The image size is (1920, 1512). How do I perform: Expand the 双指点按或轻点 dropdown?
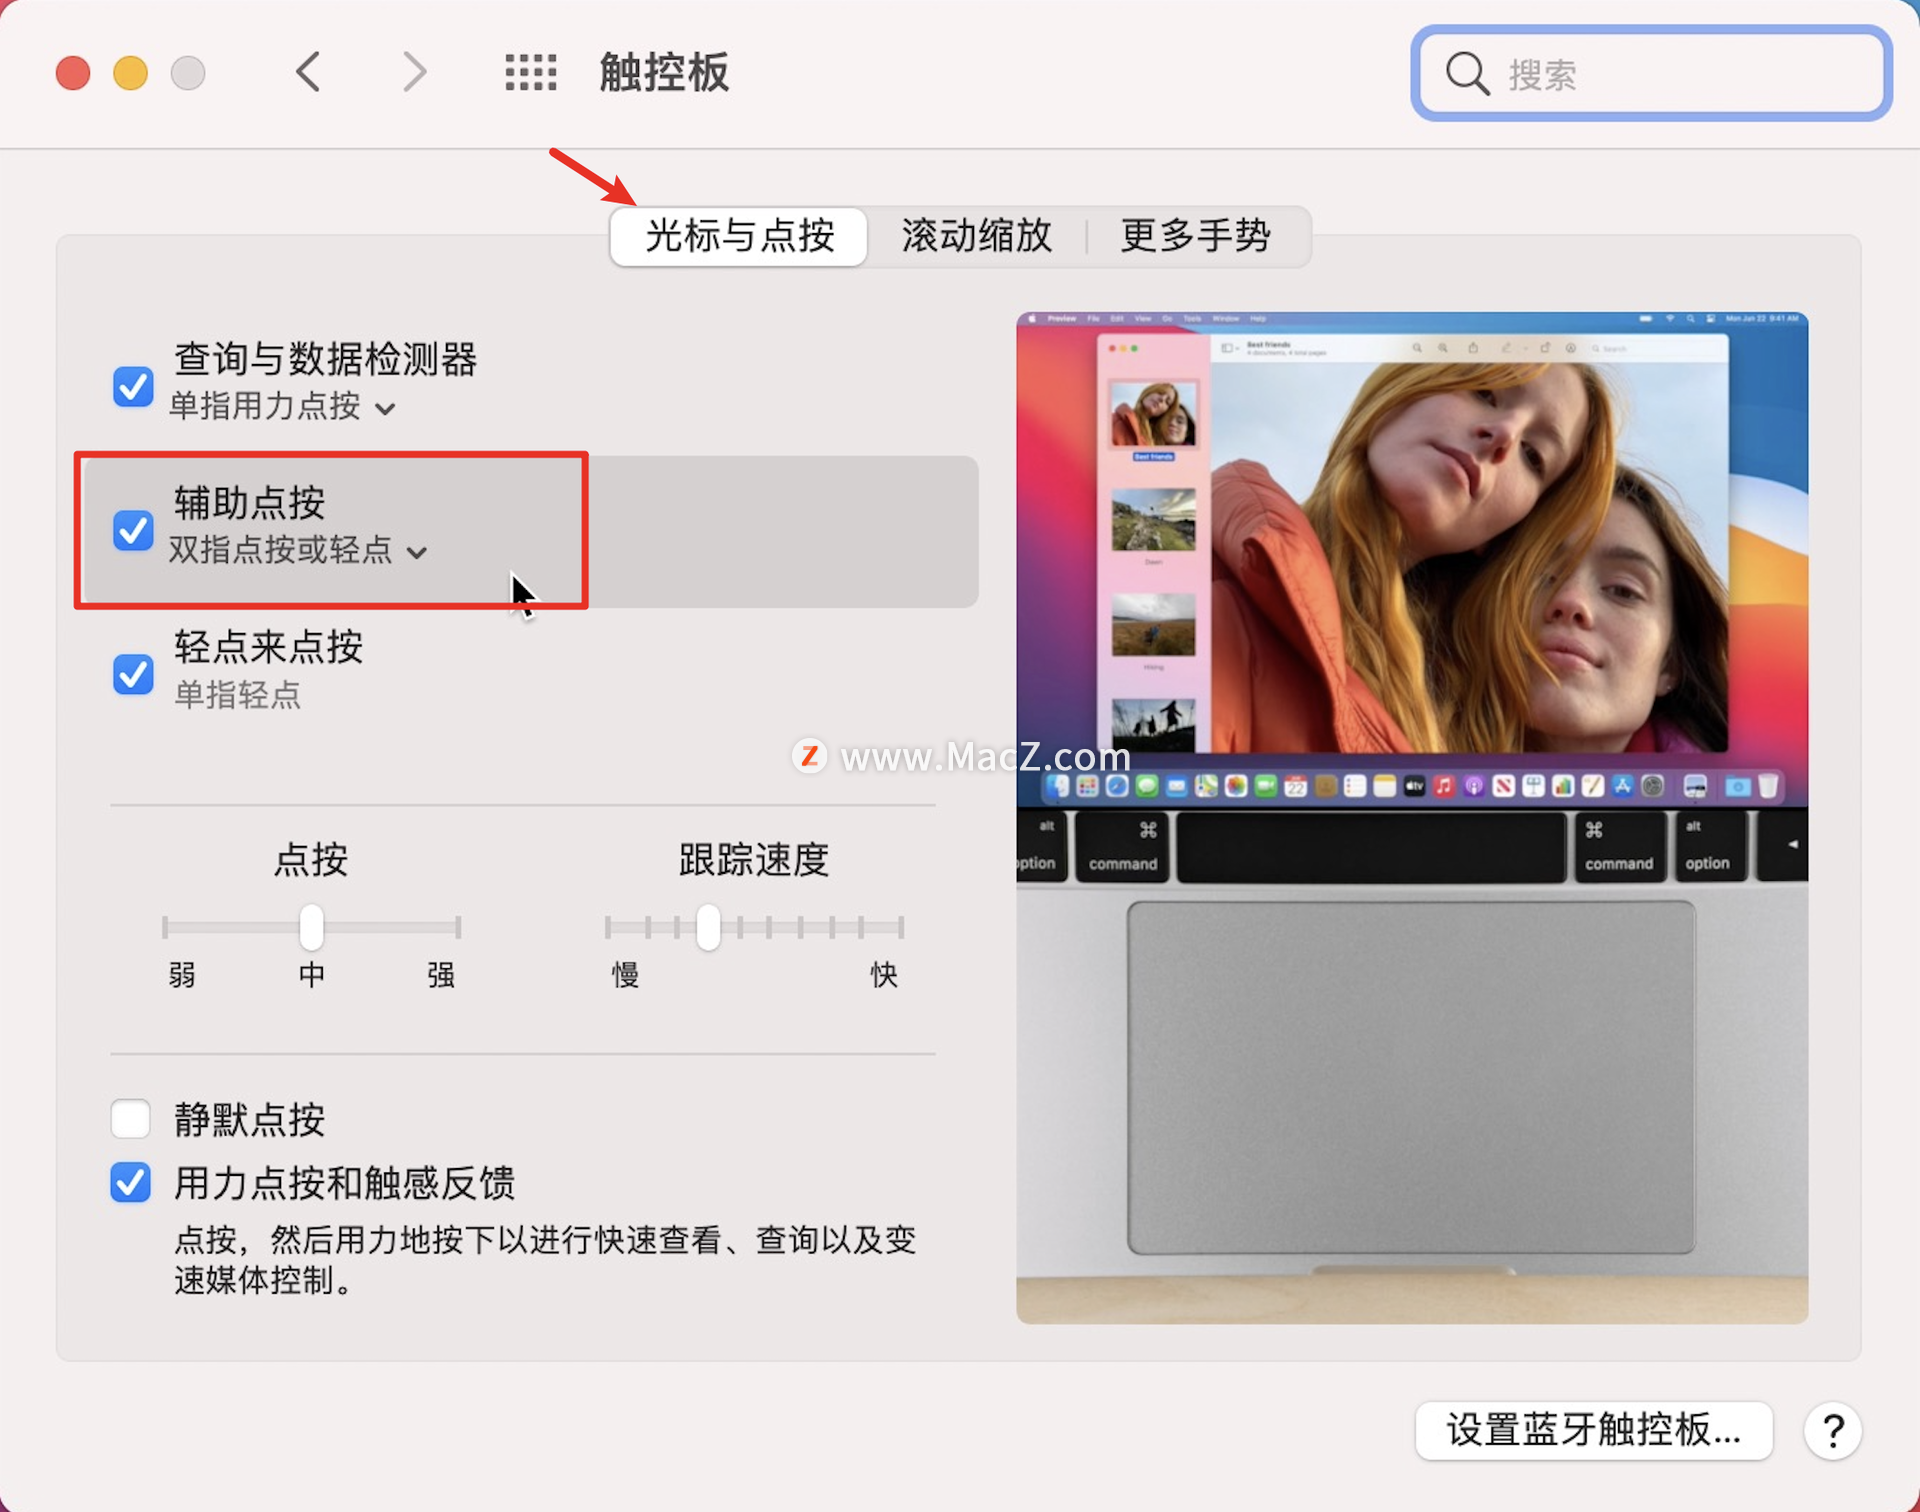[x=298, y=551]
